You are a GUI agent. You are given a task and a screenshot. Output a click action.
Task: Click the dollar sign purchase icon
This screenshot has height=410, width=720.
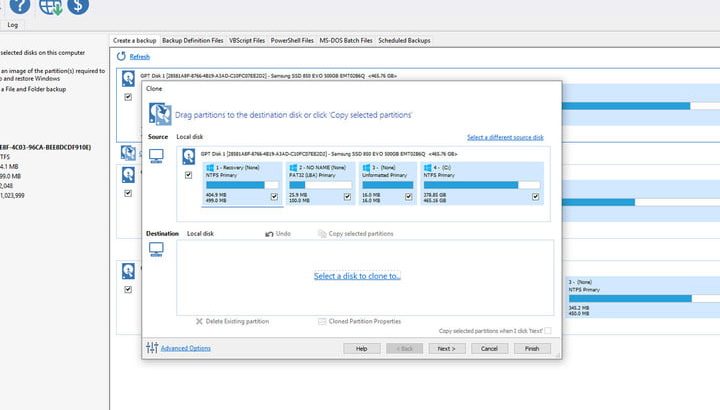(77, 6)
